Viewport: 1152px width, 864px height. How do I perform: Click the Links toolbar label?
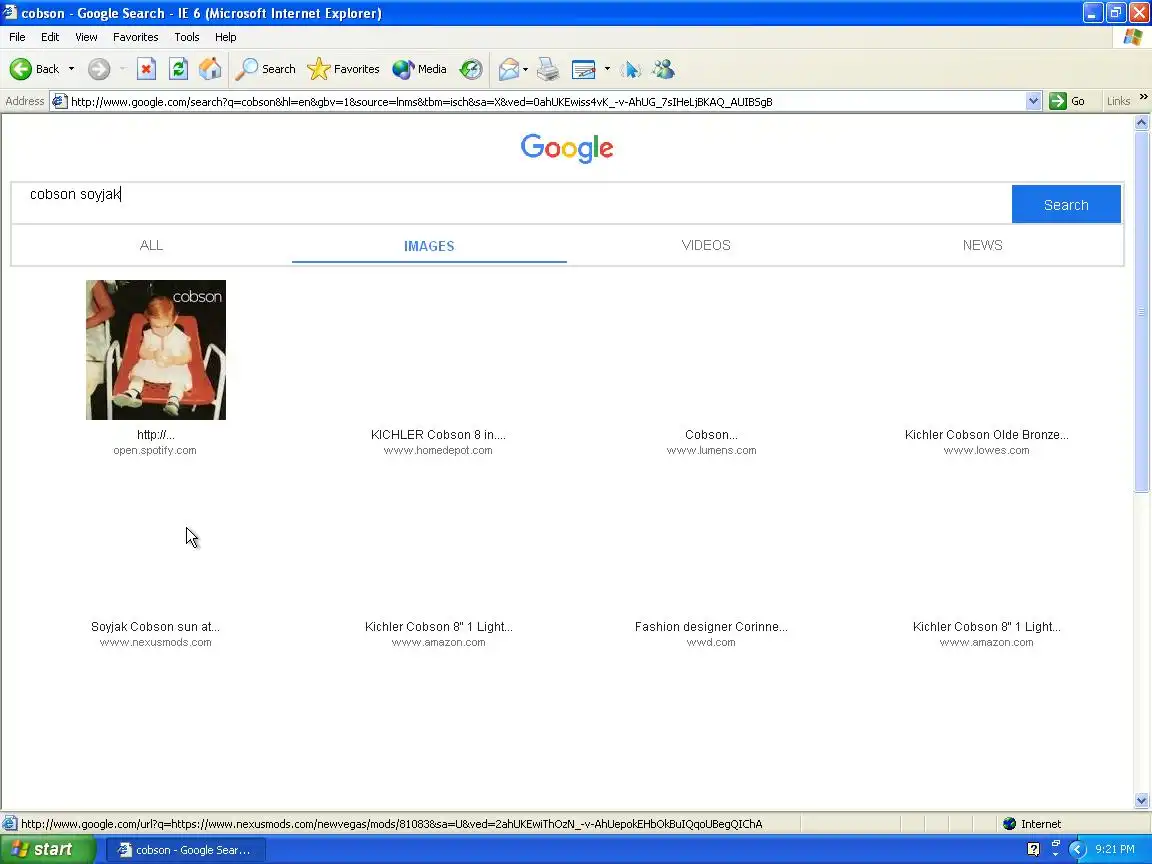(x=1118, y=101)
